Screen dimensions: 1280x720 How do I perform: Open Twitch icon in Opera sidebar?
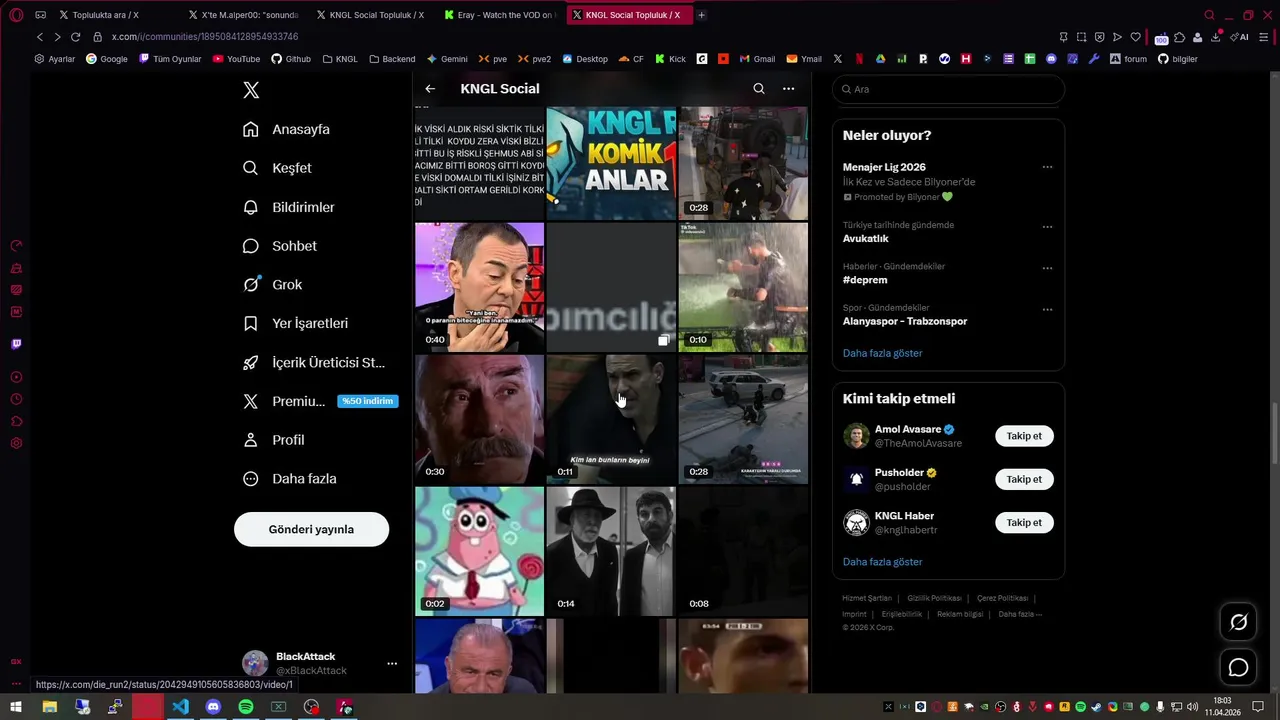(16, 344)
